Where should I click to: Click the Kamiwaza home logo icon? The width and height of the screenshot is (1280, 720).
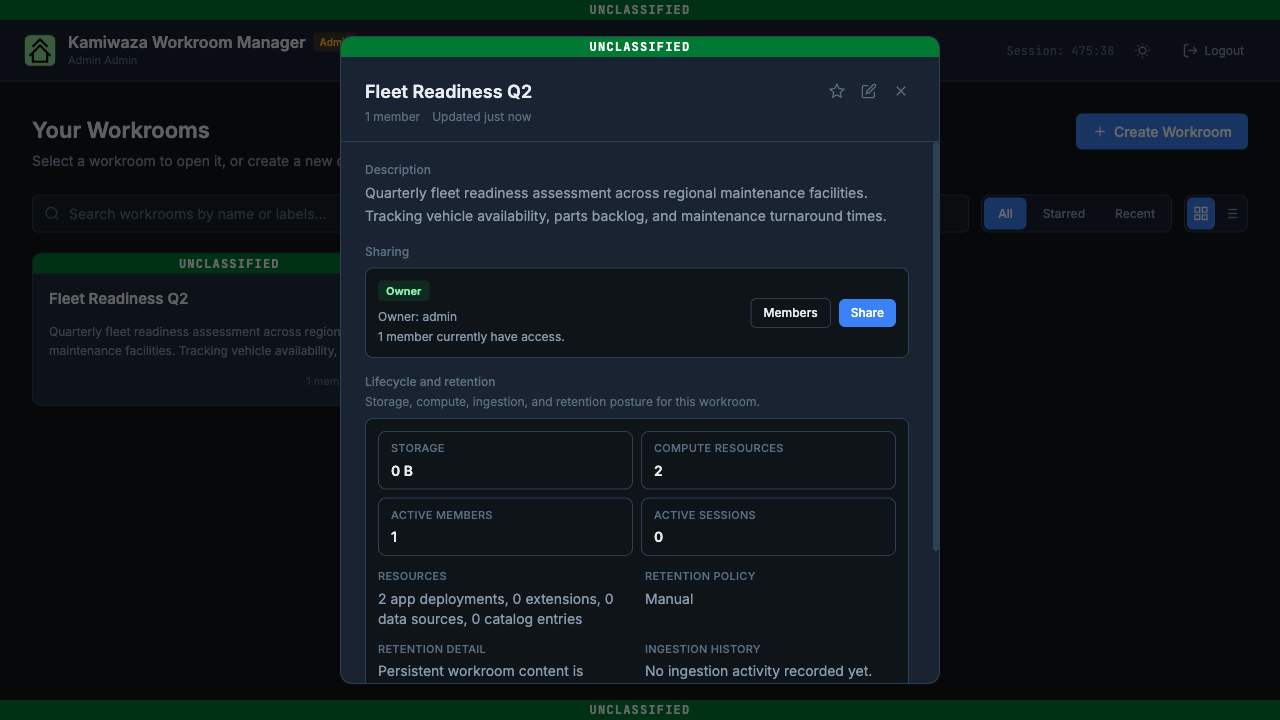click(40, 50)
